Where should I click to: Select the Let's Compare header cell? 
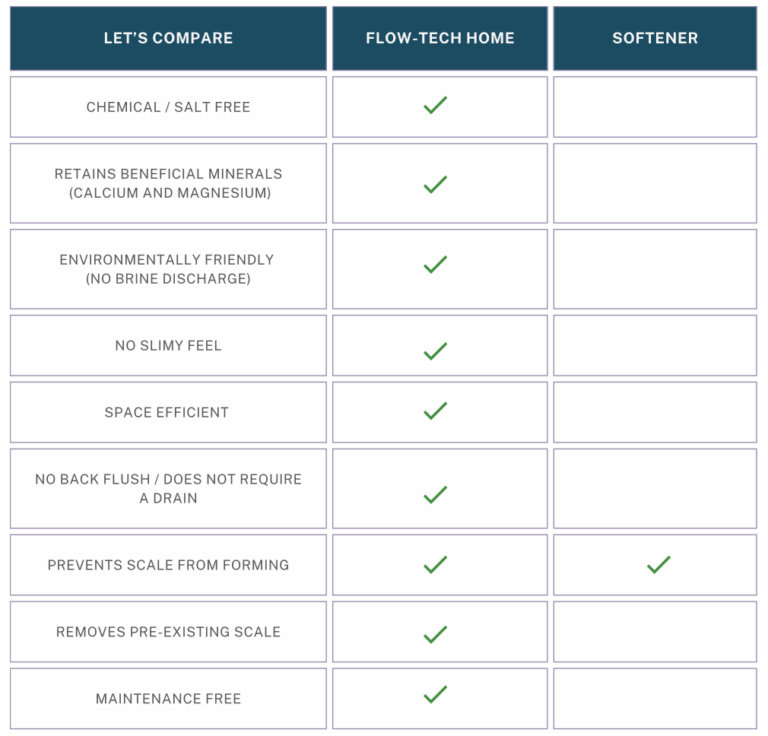[168, 38]
